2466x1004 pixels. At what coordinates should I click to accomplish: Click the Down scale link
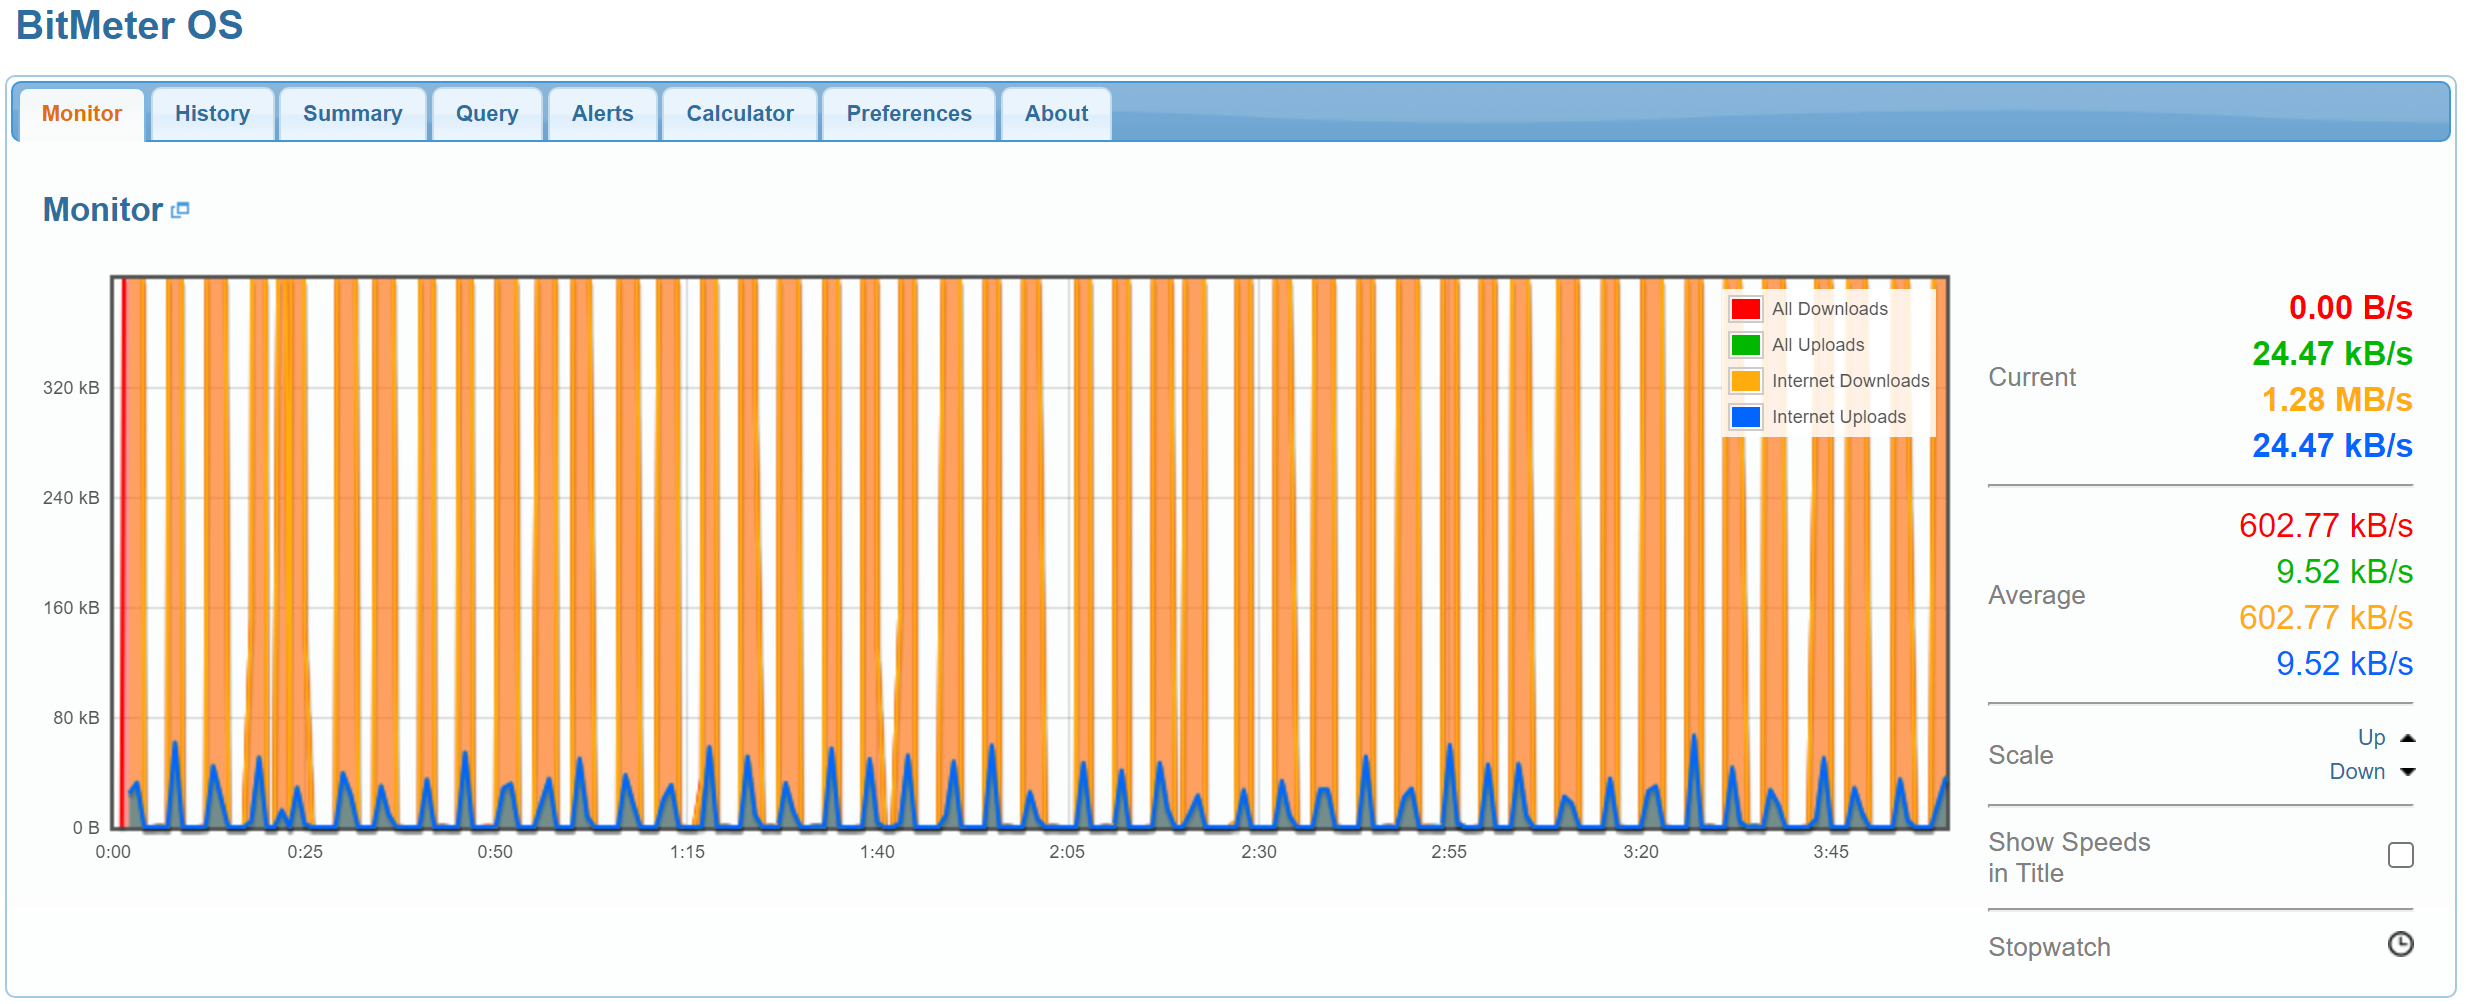(2357, 772)
